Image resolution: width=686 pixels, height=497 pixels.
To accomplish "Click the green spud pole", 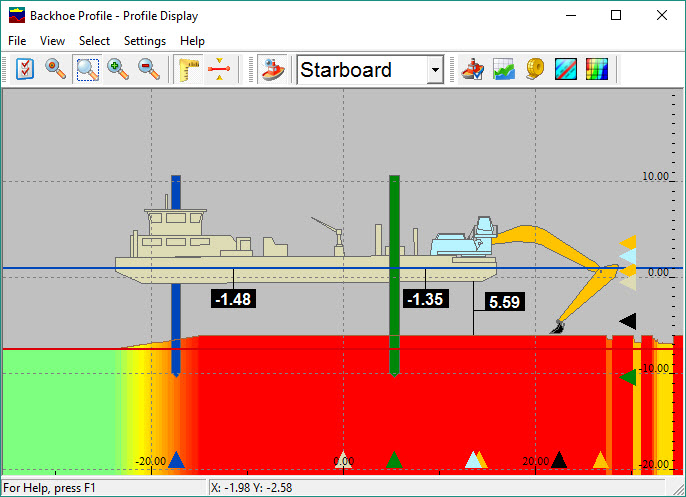I will pos(394,276).
